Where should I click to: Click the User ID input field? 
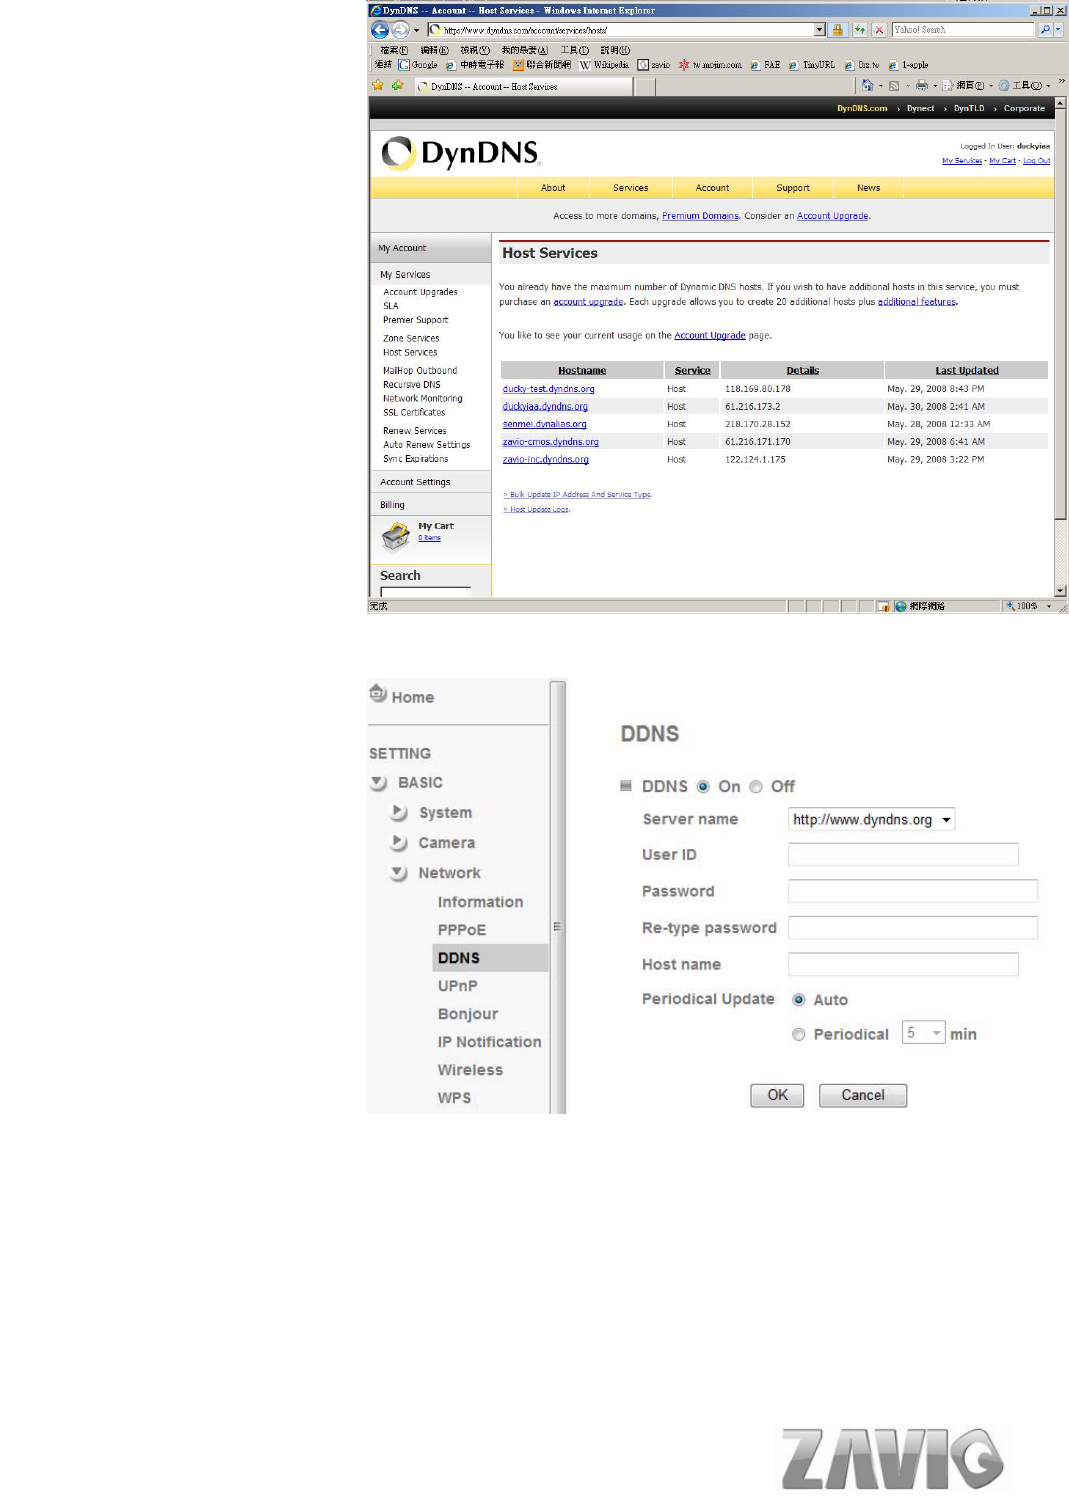pyautogui.click(x=903, y=855)
